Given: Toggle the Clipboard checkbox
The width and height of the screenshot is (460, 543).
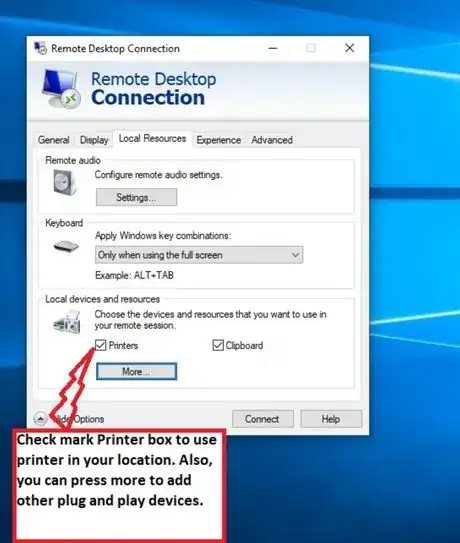Looking at the screenshot, I should [218, 345].
